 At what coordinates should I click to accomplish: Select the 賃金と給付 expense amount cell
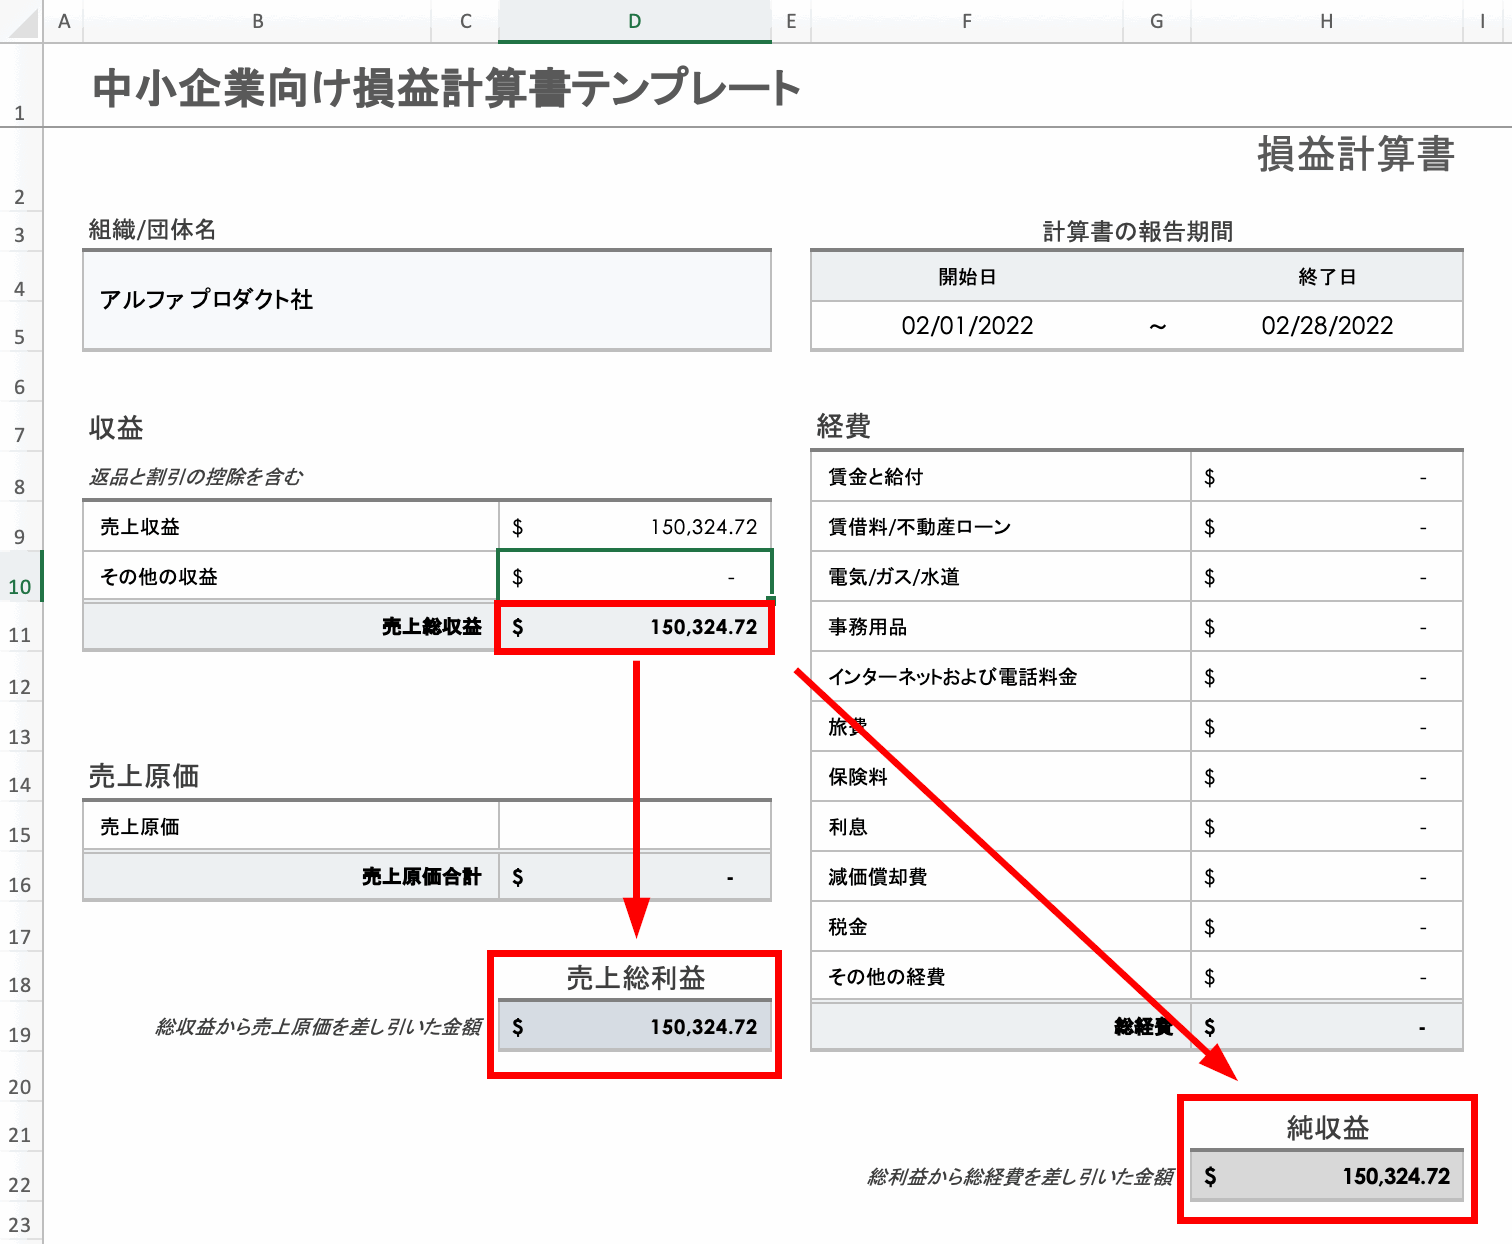1327,476
